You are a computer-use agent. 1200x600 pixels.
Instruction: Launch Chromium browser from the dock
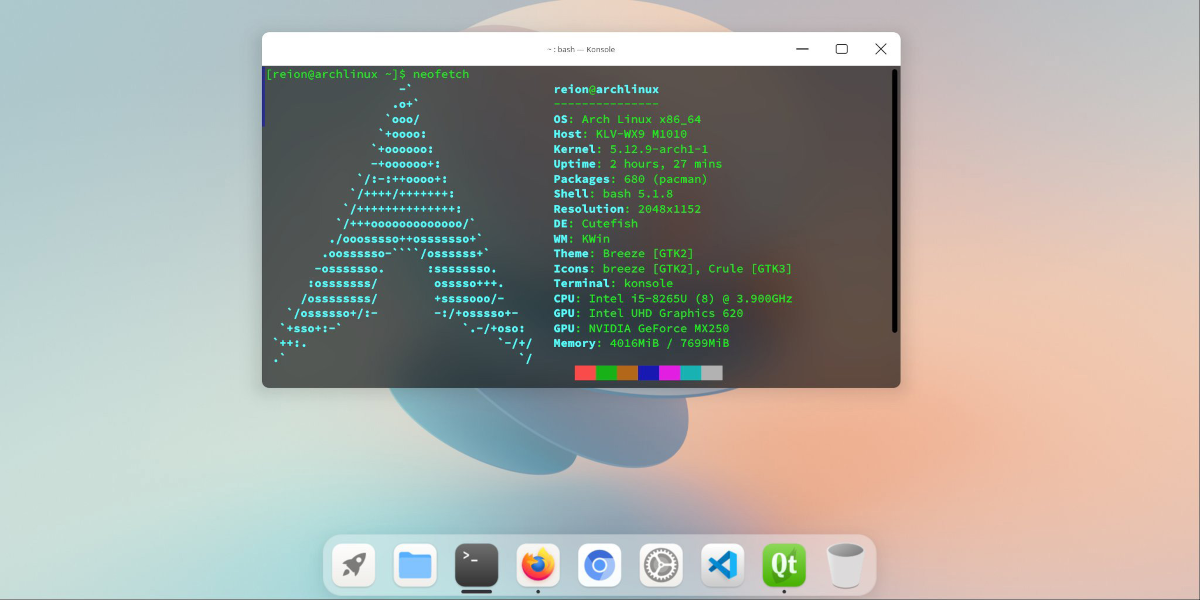pyautogui.click(x=600, y=565)
